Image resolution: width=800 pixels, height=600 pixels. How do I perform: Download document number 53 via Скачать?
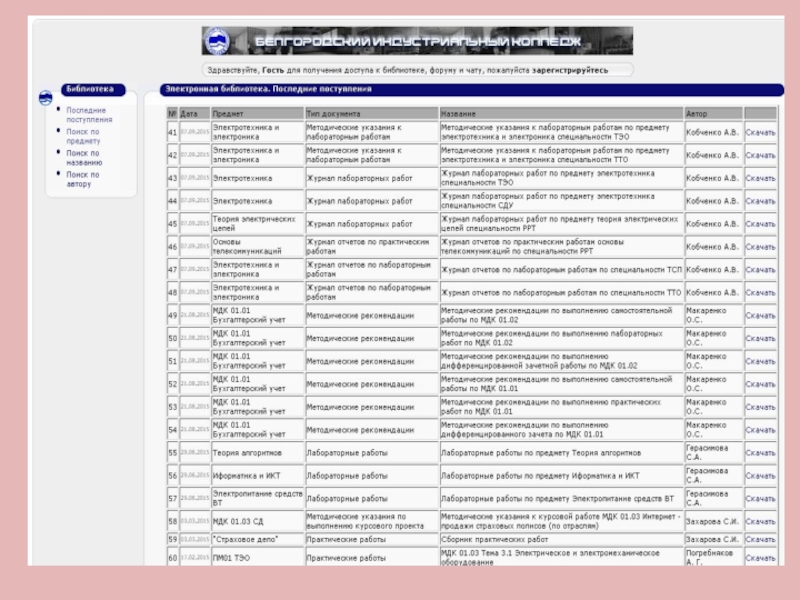(x=760, y=407)
